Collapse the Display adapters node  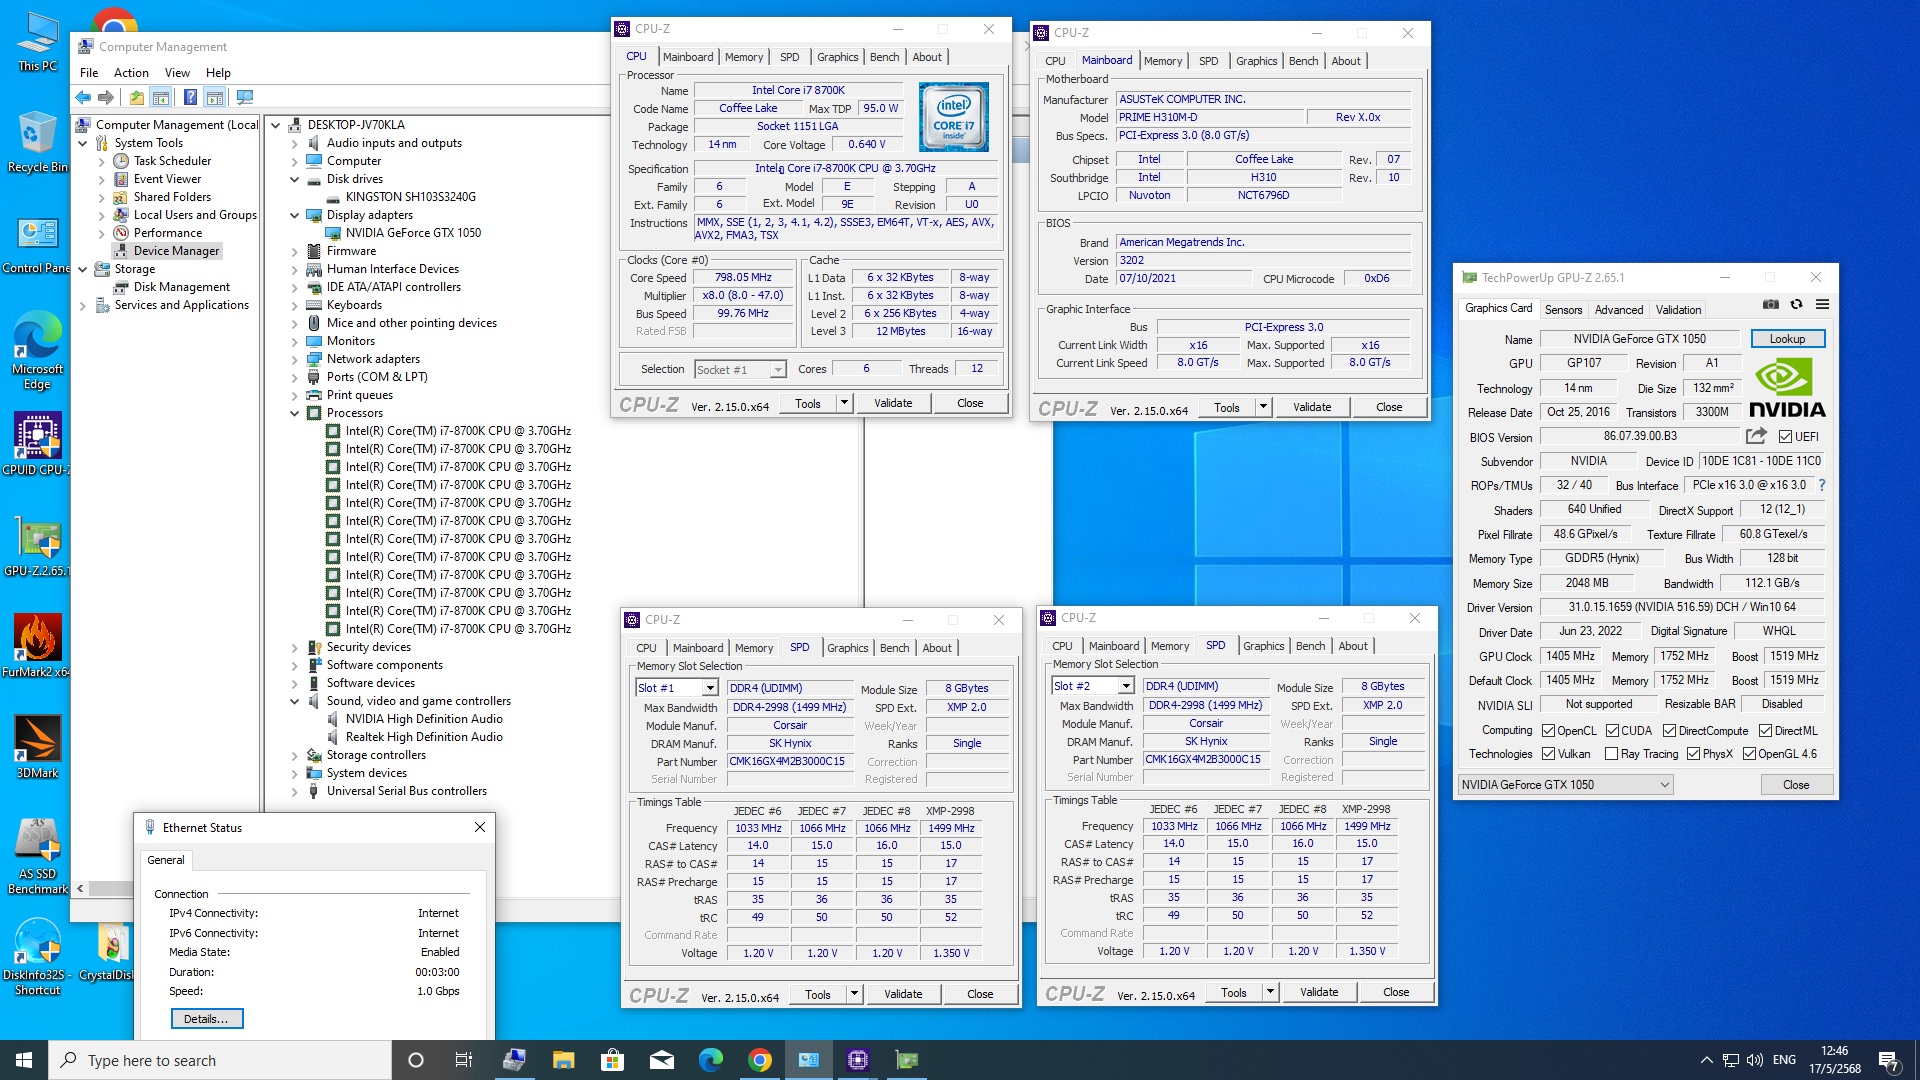click(295, 215)
